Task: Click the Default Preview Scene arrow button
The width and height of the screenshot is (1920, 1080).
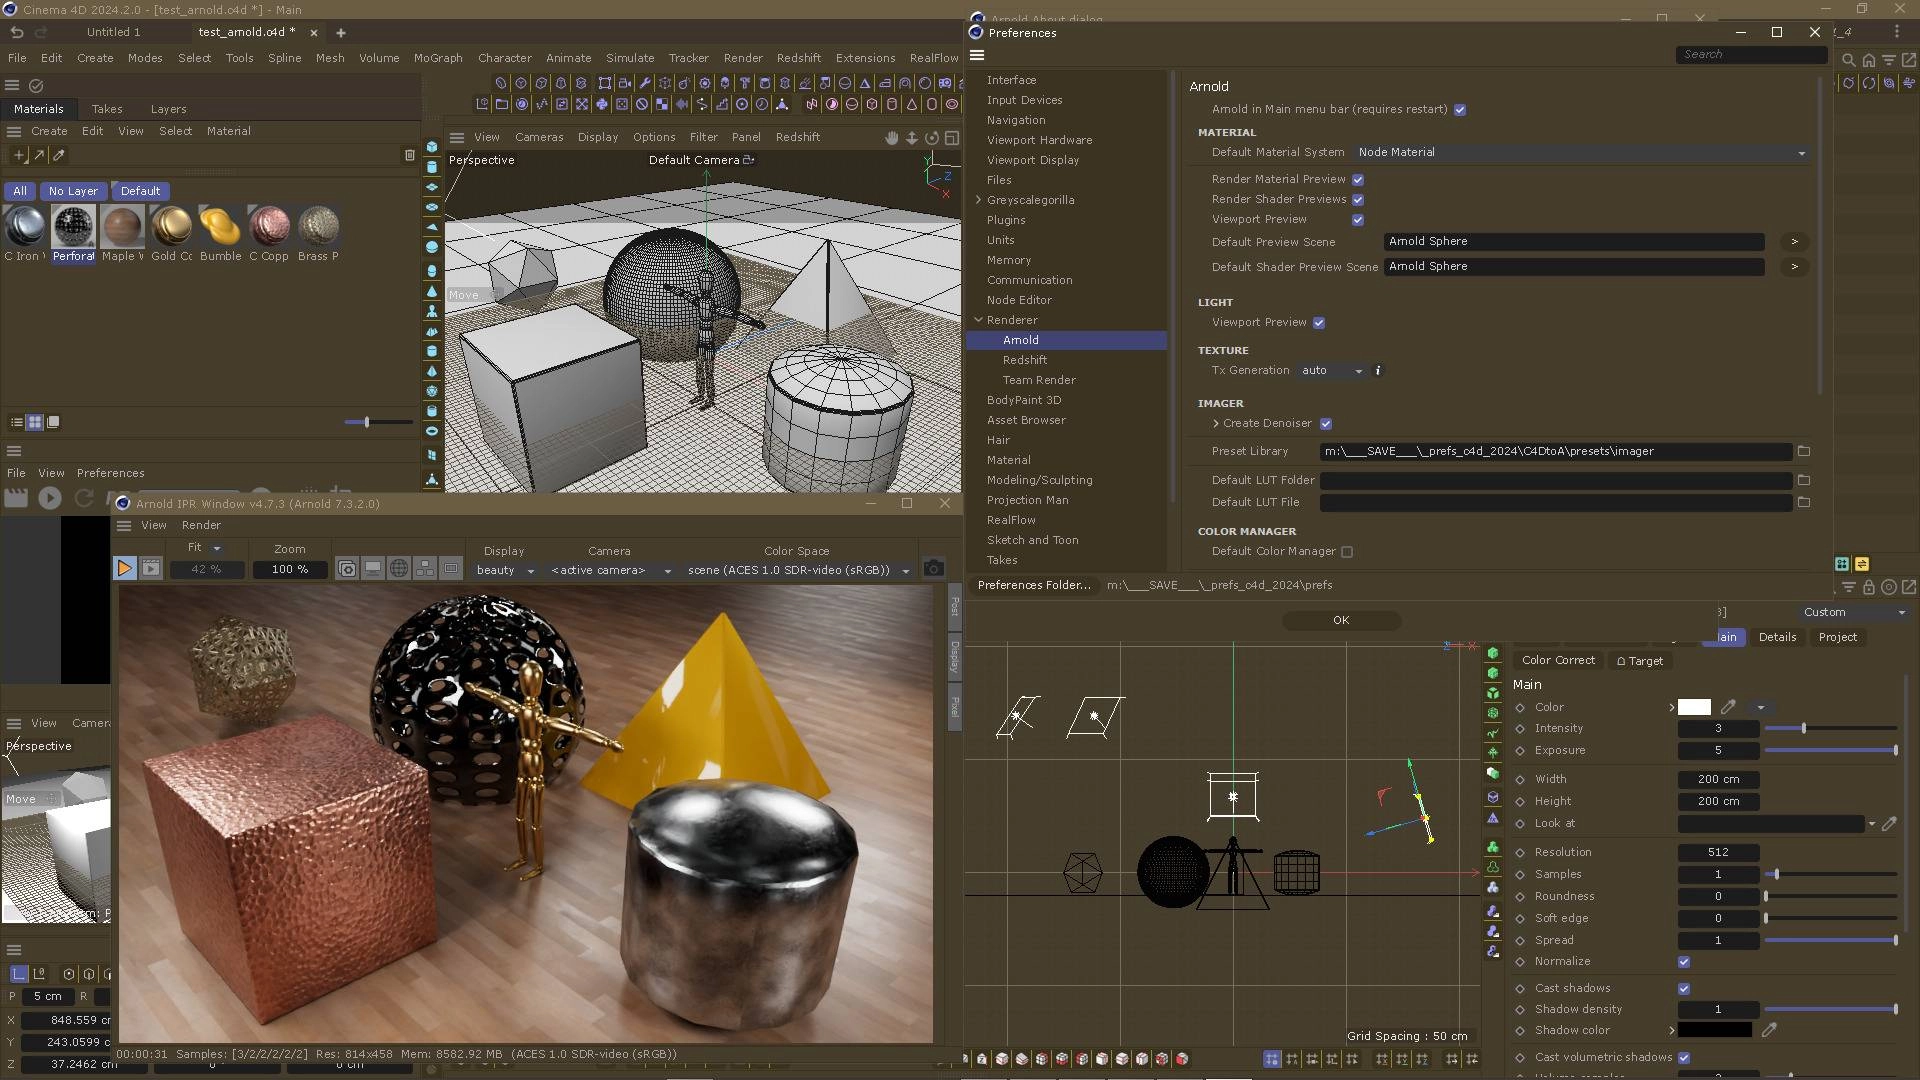Action: coord(1794,242)
